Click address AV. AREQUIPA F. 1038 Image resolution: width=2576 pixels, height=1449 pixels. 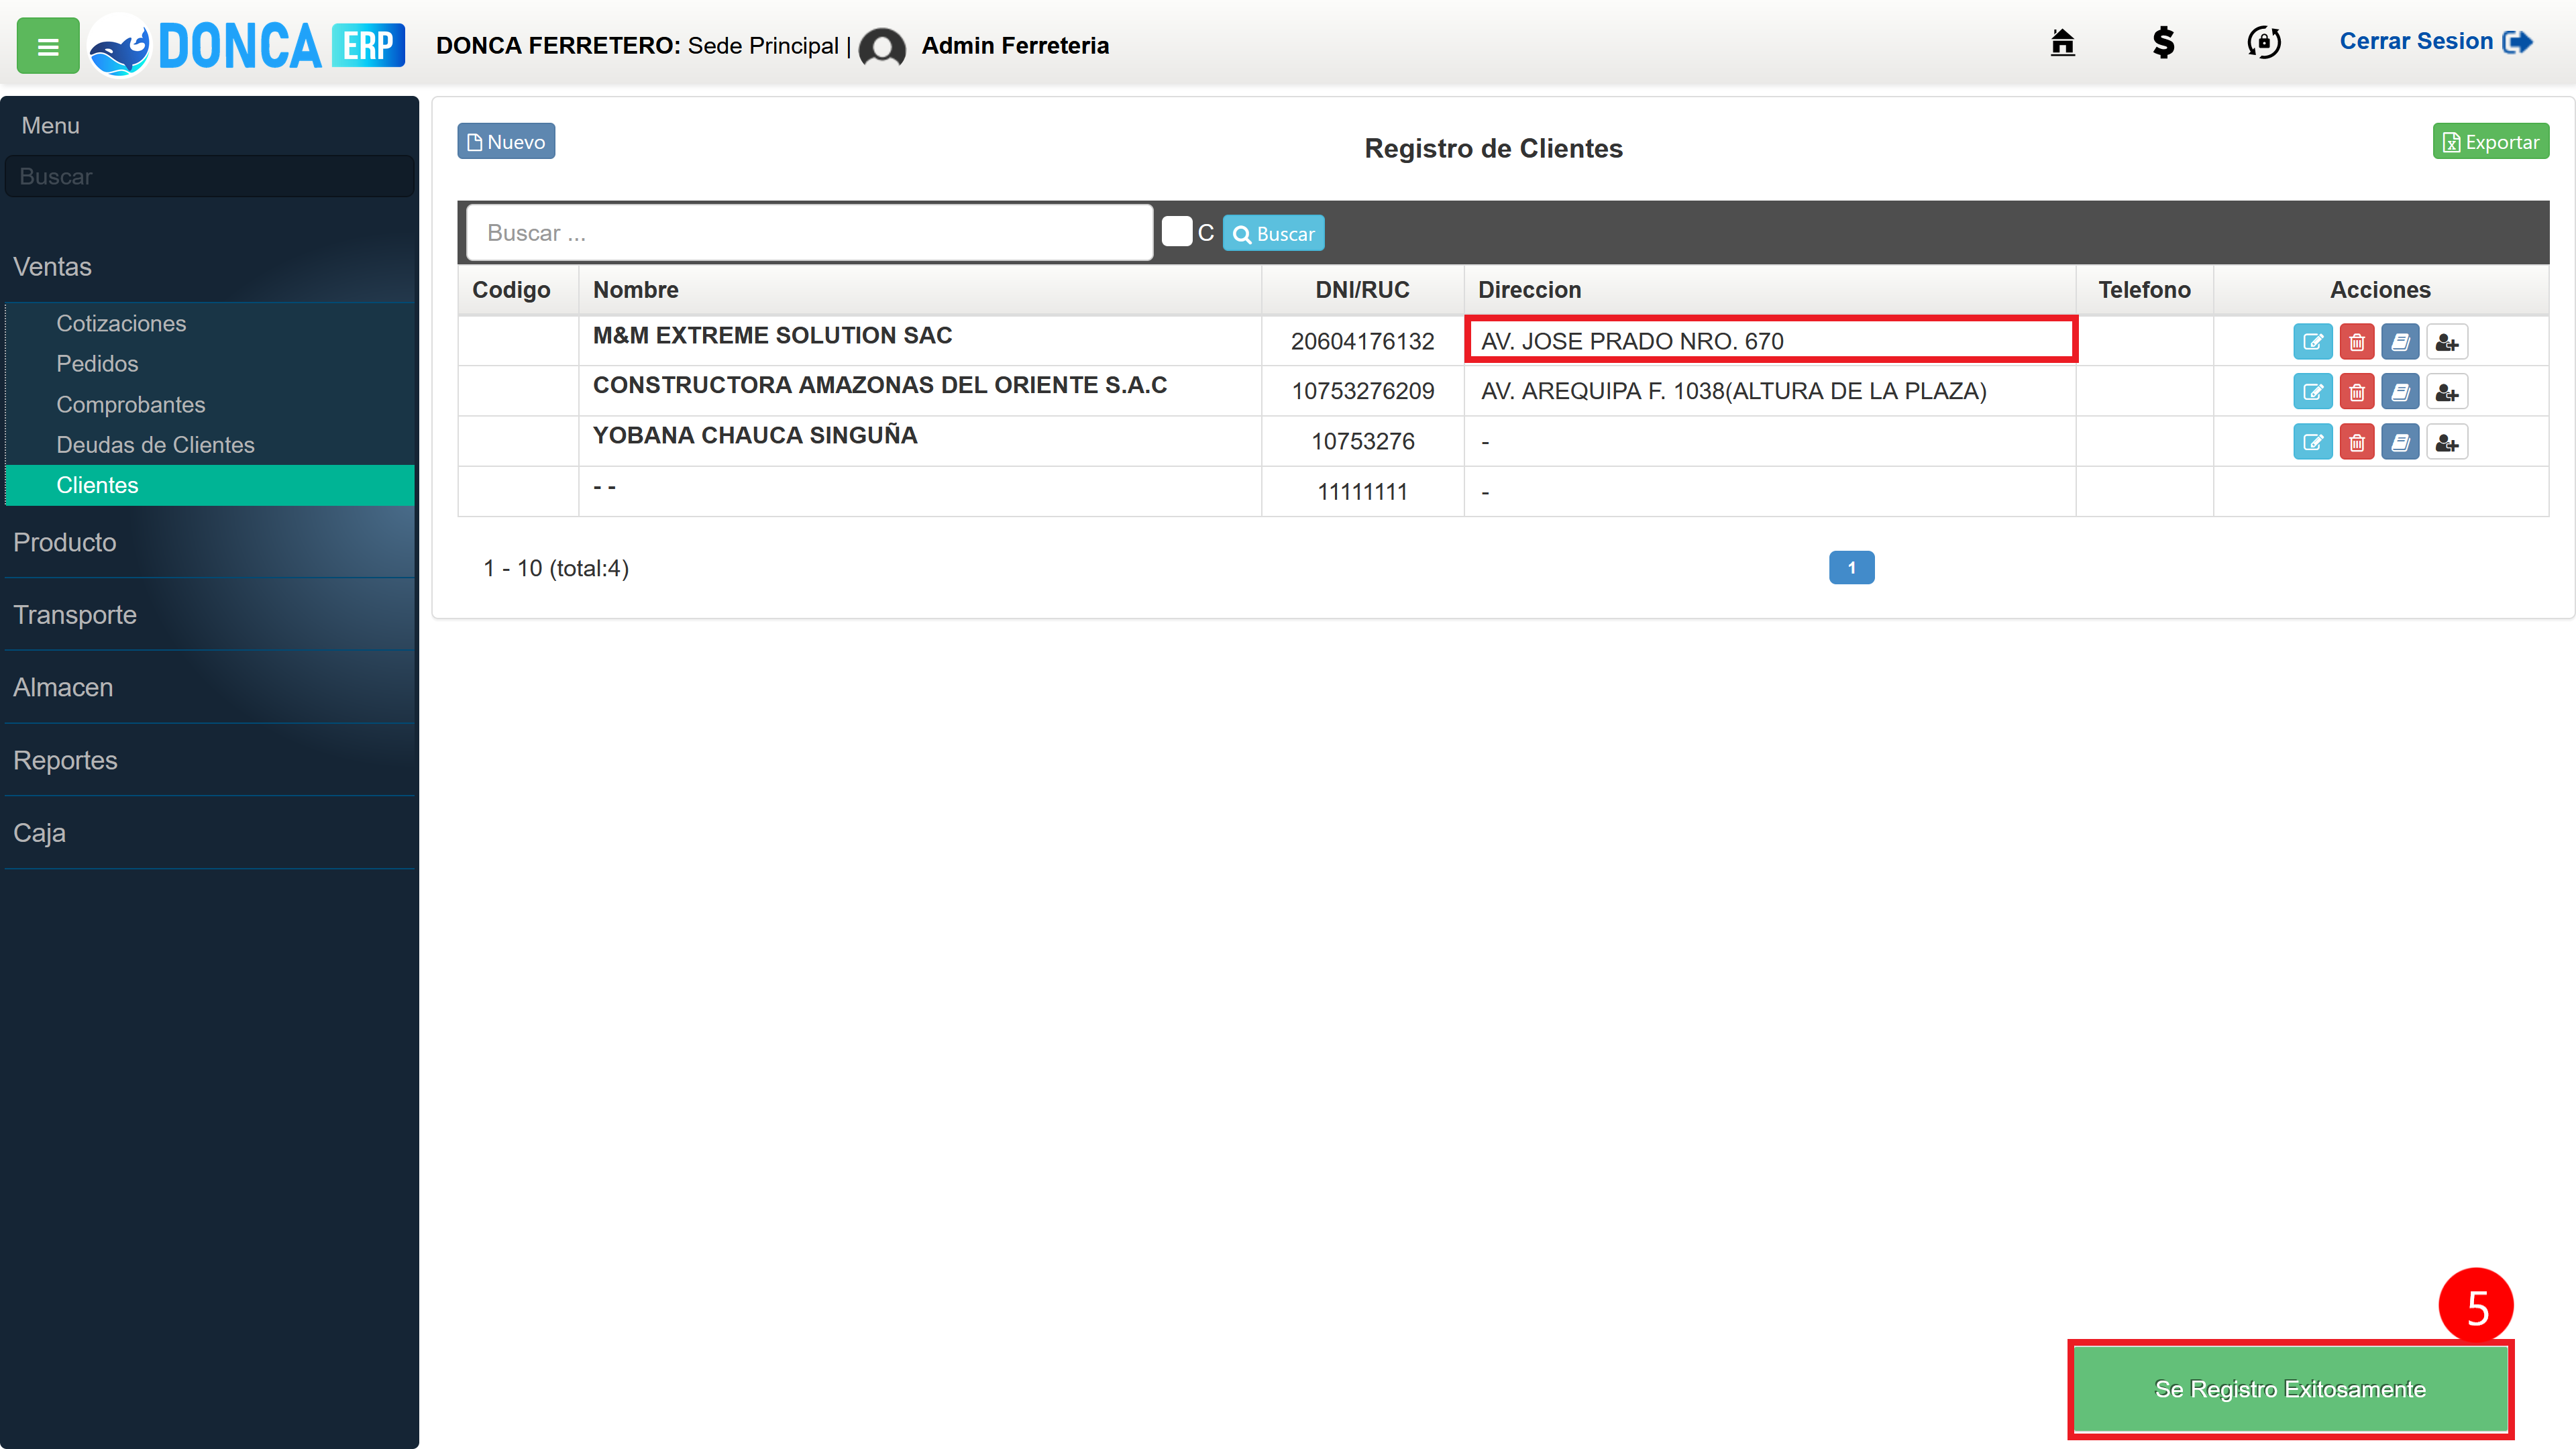[1733, 392]
